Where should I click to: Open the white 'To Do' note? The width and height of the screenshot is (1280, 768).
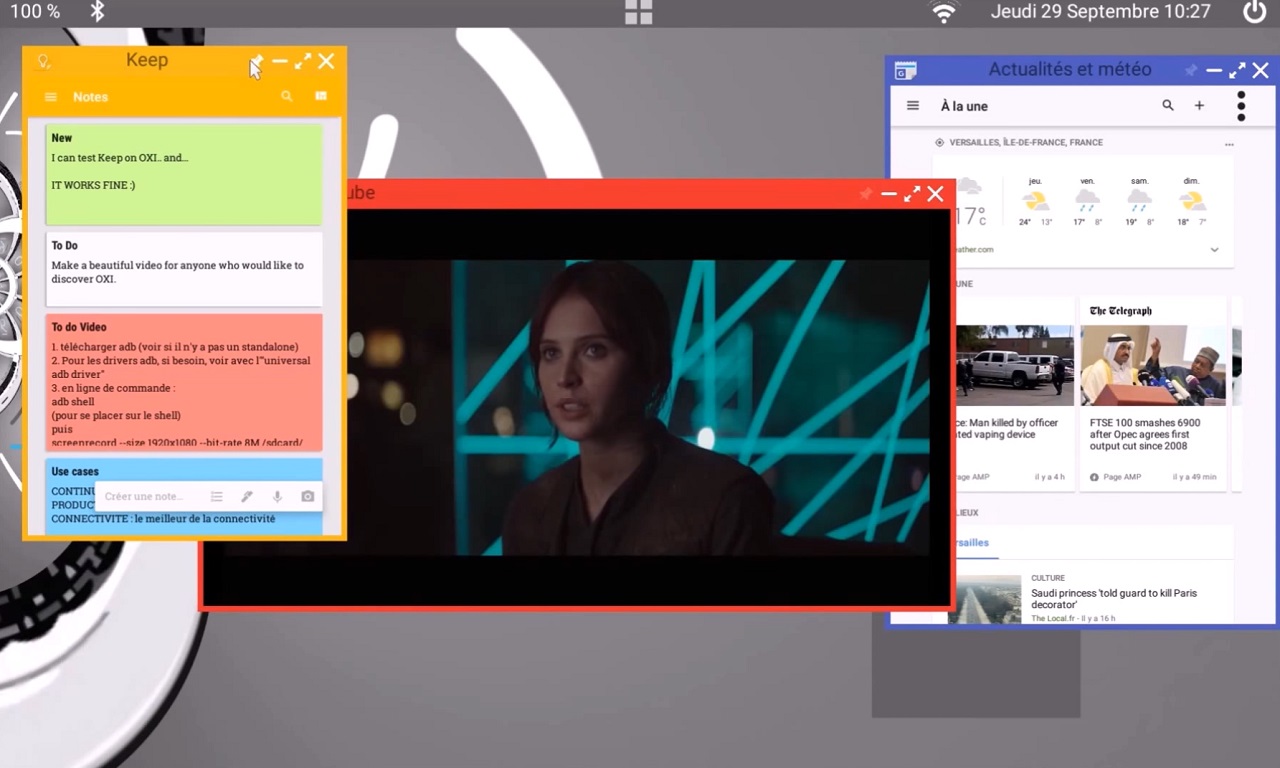pos(184,269)
